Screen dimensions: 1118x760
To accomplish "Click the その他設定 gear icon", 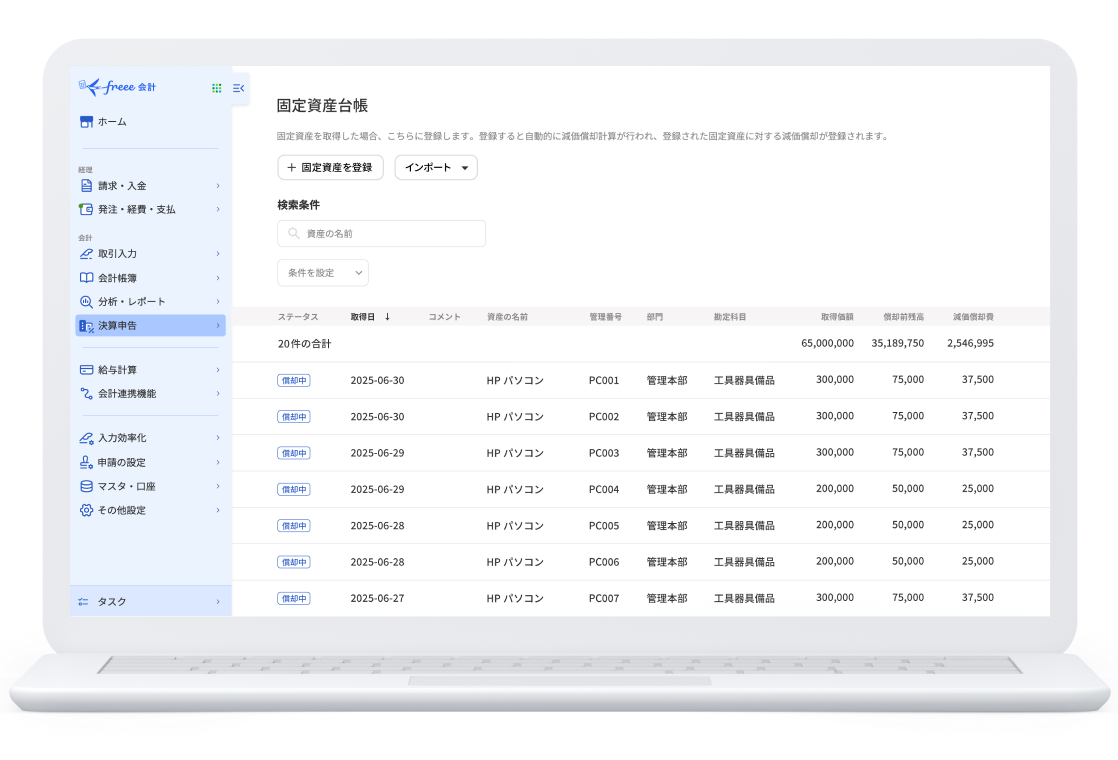I will point(86,510).
